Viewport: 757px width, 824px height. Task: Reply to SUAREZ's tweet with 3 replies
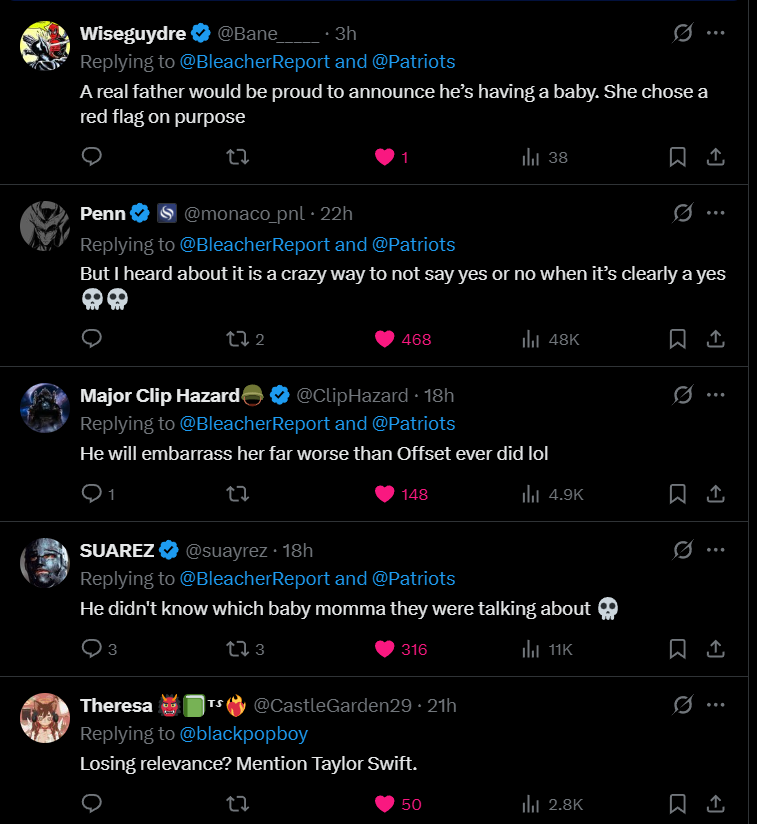tap(92, 649)
